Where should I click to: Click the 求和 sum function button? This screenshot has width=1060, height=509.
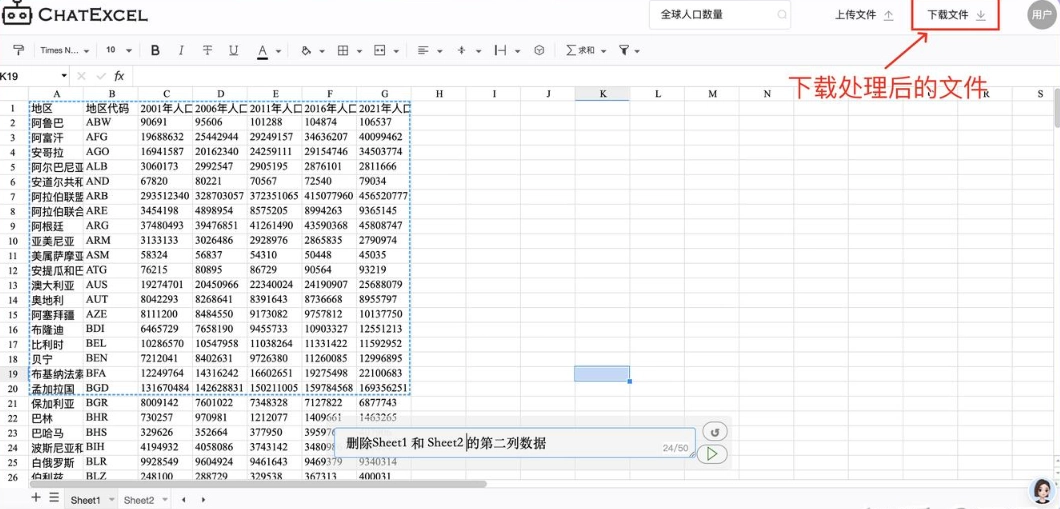pos(580,50)
